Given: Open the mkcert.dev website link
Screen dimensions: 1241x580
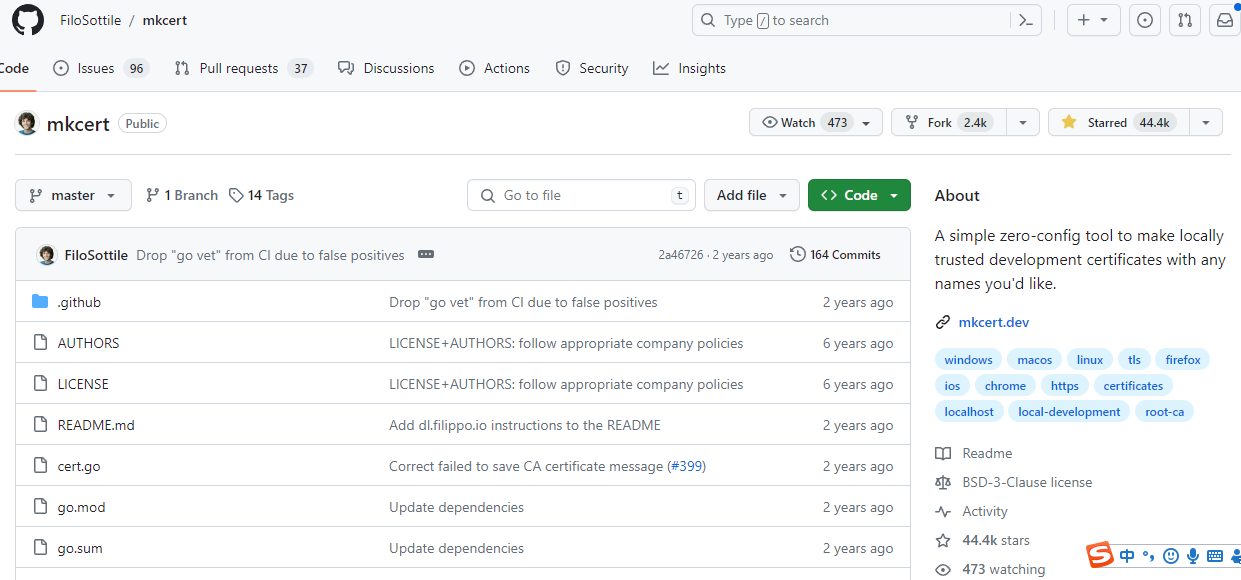Looking at the screenshot, I should point(993,322).
